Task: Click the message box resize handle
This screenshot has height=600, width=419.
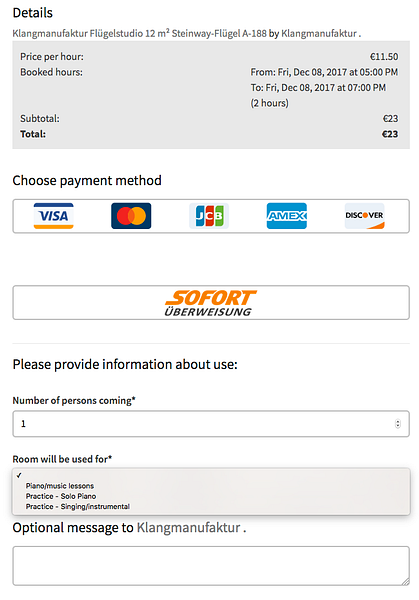Action: [405, 581]
